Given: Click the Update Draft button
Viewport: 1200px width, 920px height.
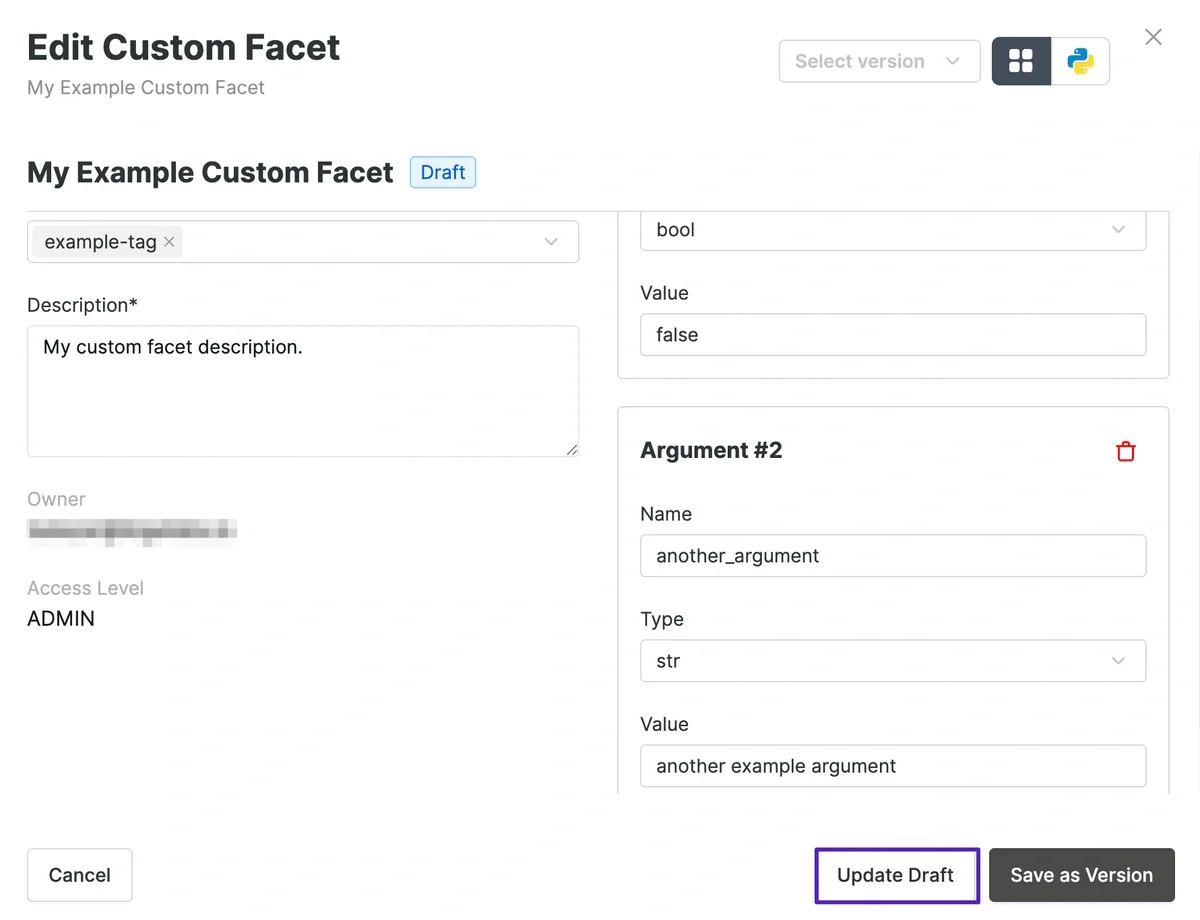Looking at the screenshot, I should (x=896, y=875).
